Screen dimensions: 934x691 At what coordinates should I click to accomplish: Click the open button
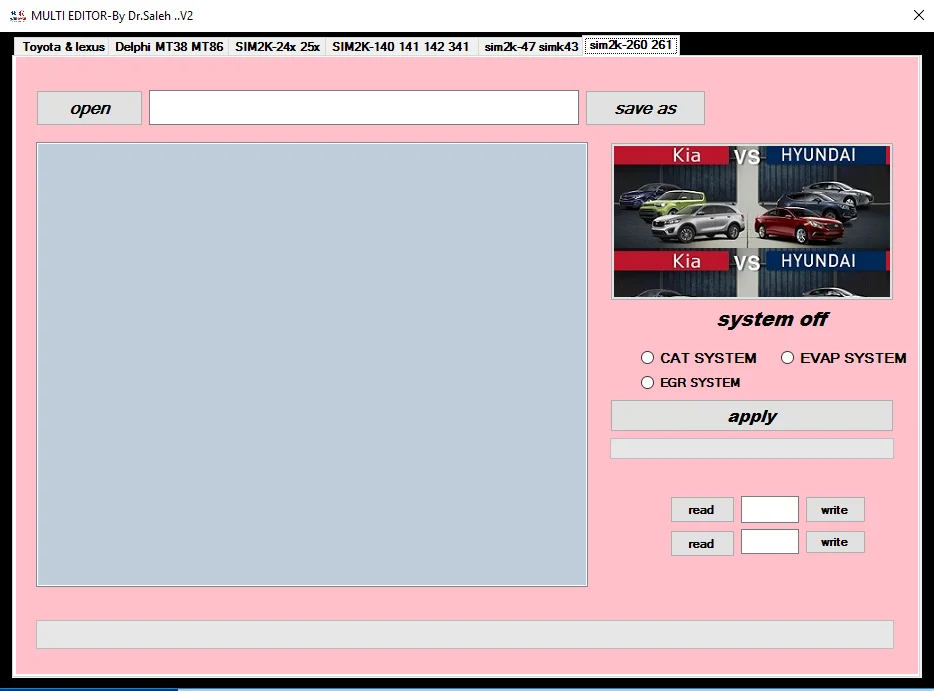point(89,108)
